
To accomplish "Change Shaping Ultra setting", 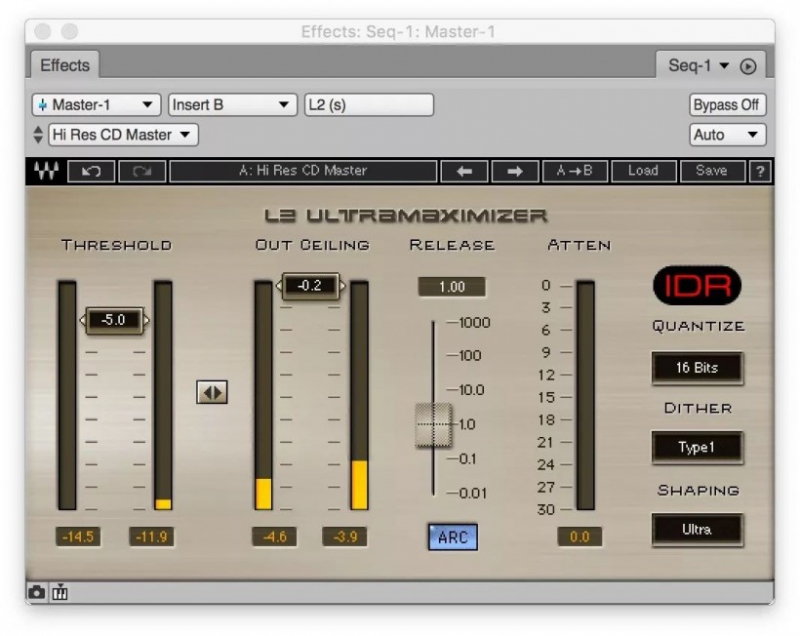I will click(x=697, y=530).
